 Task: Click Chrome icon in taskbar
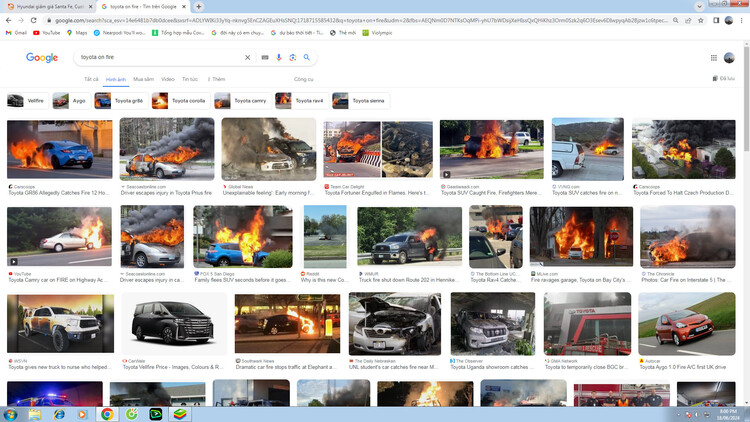coord(107,414)
